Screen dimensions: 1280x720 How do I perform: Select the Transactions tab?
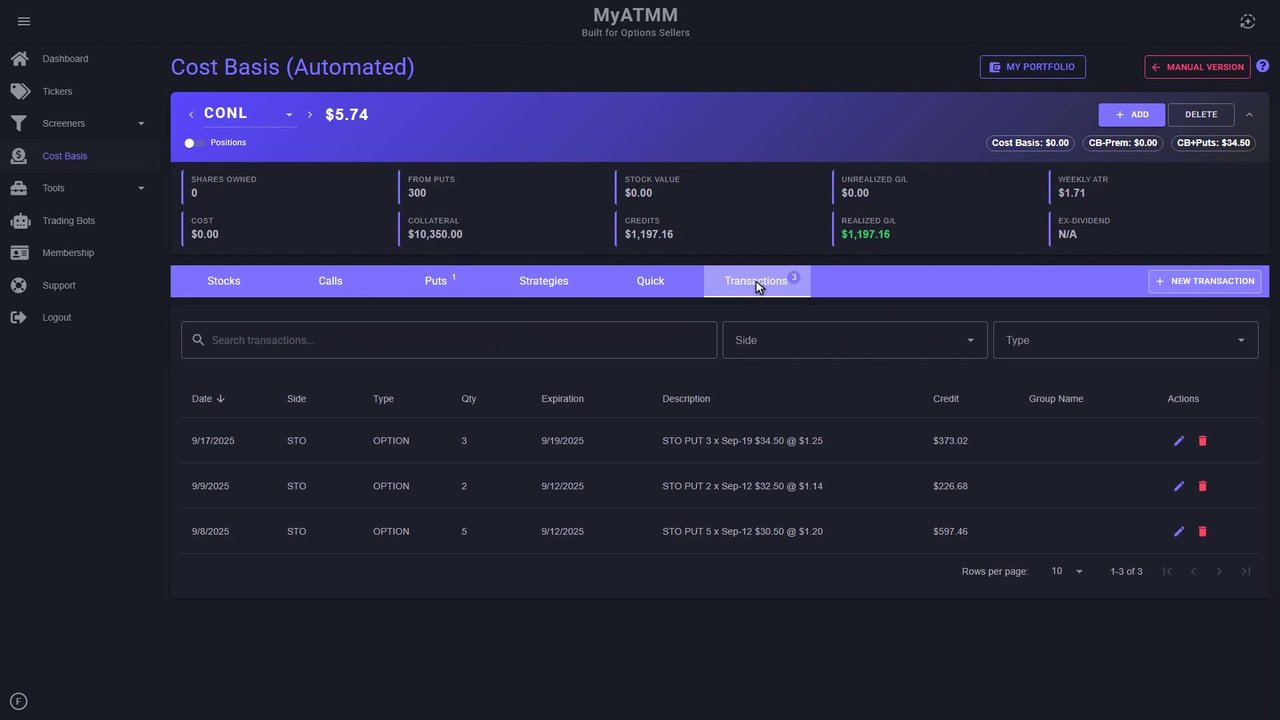757,281
